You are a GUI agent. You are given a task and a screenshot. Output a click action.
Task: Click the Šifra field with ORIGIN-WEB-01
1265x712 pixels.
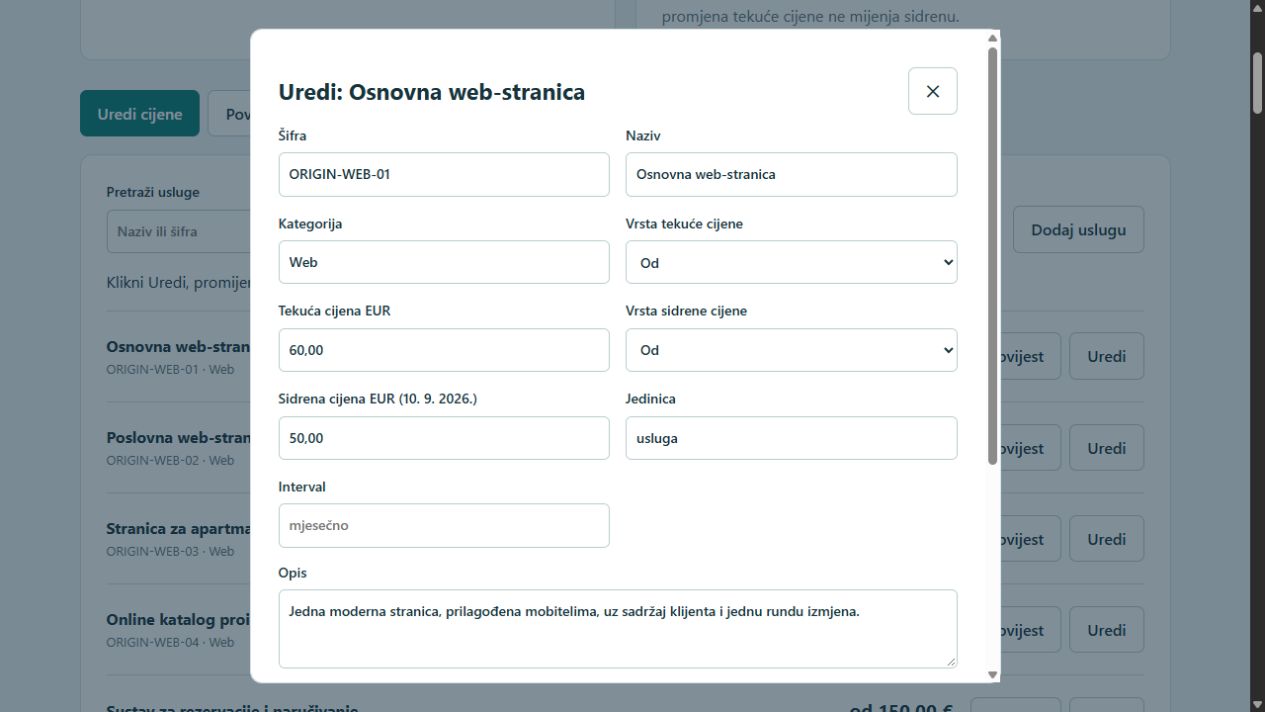tap(444, 174)
